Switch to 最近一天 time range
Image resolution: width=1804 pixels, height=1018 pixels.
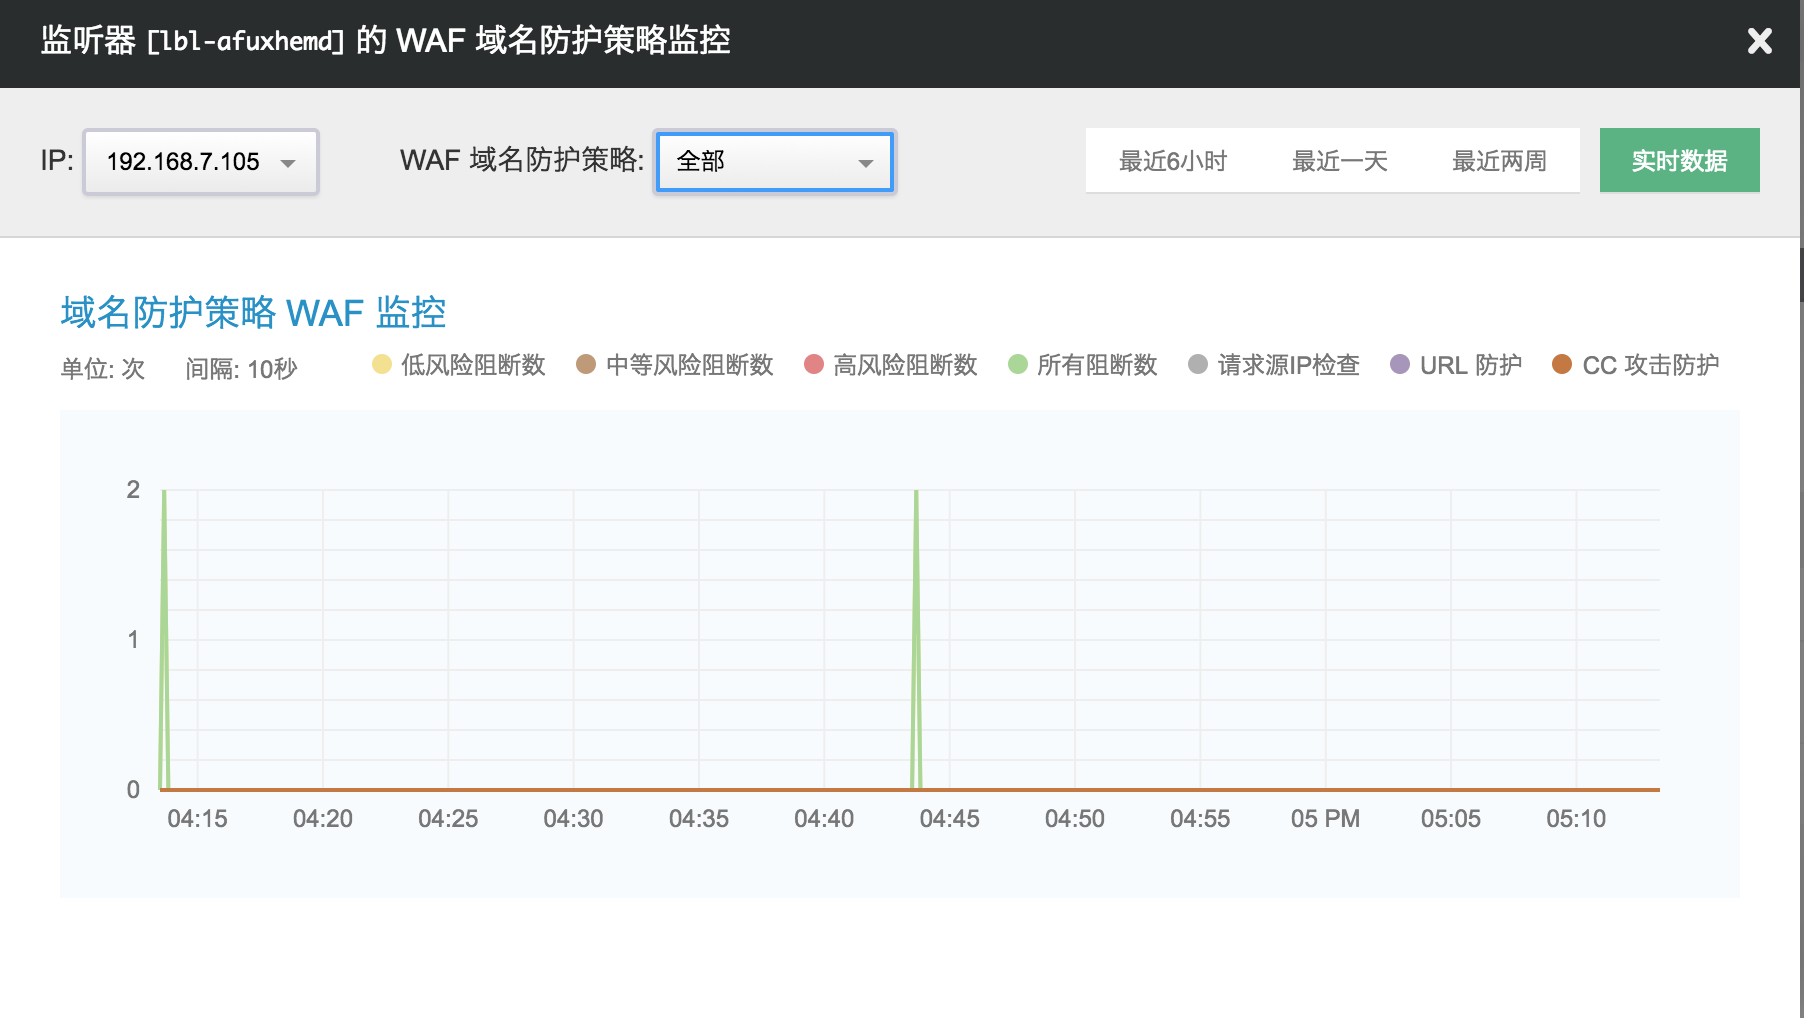[1339, 161]
